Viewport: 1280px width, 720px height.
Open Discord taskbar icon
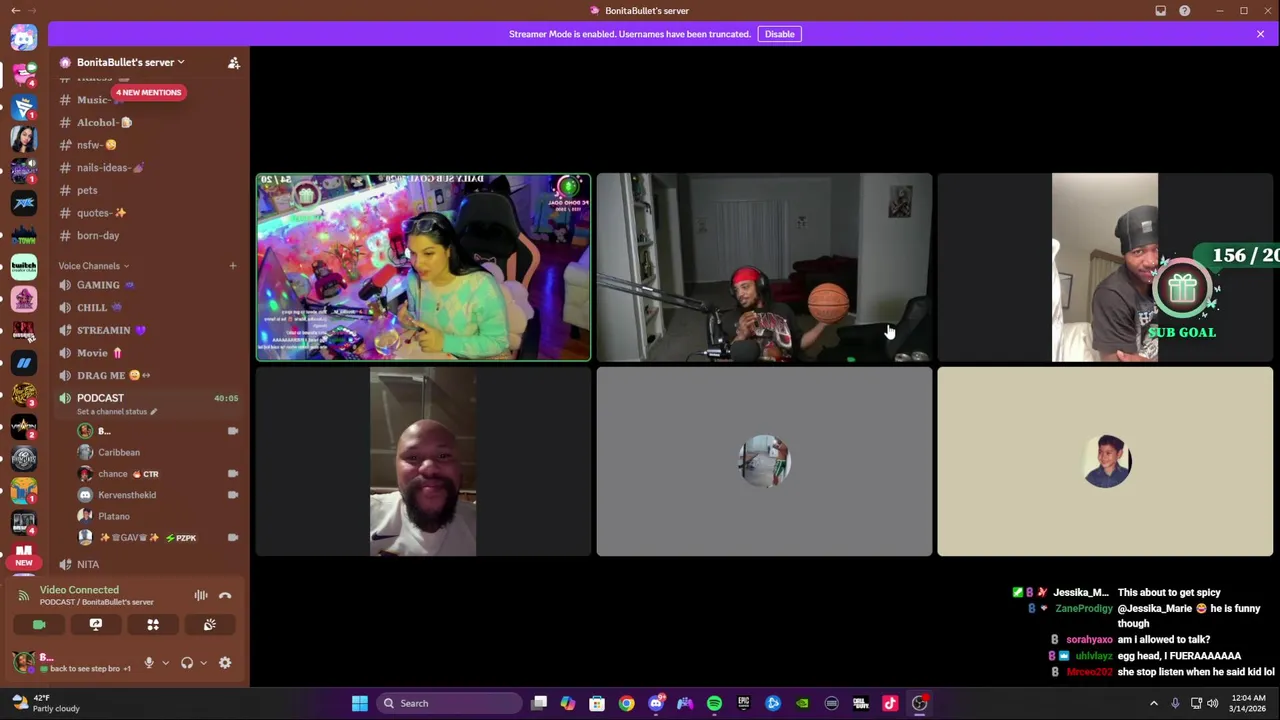(656, 703)
